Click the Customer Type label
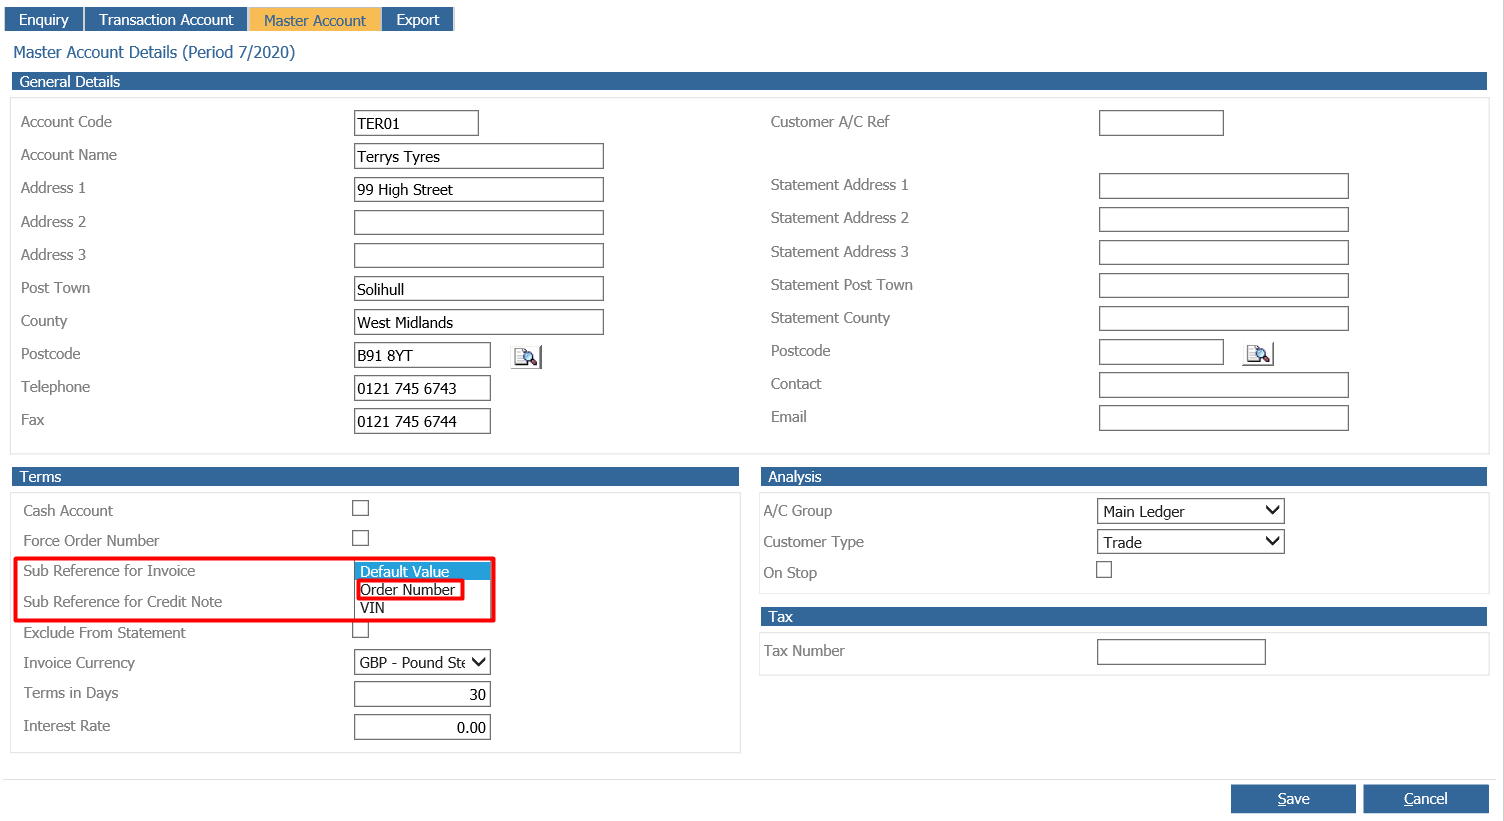 pyautogui.click(x=813, y=542)
